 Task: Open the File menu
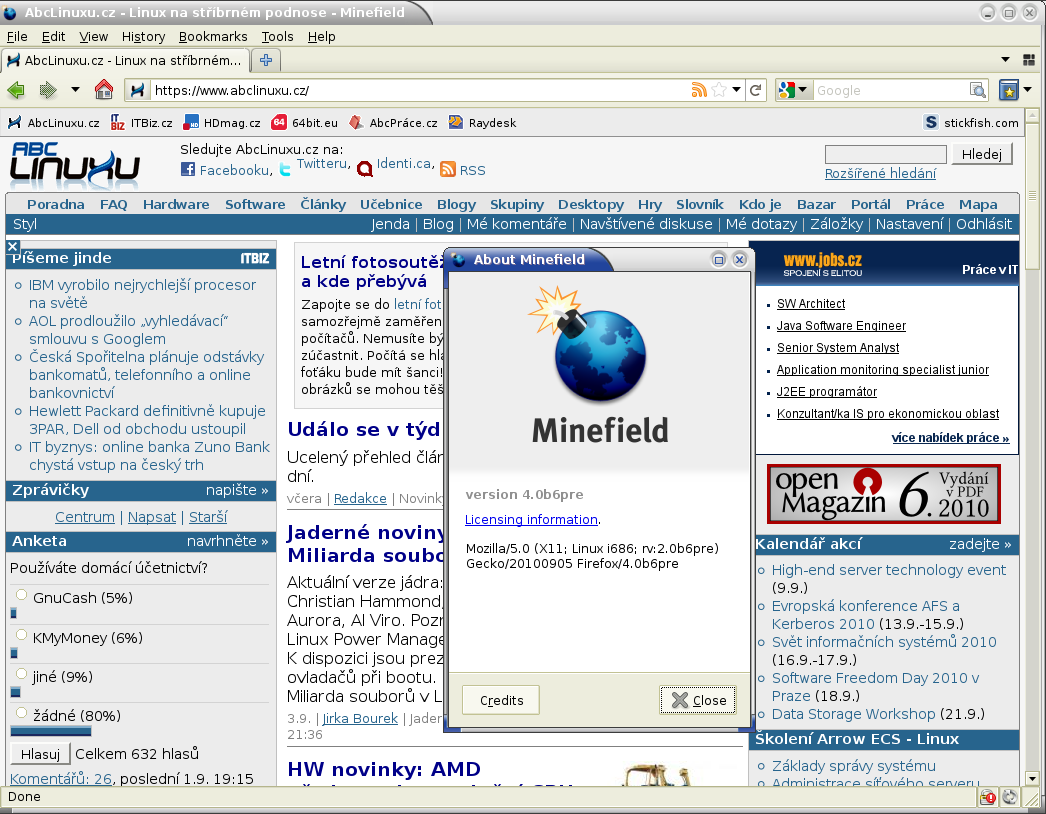(x=17, y=37)
